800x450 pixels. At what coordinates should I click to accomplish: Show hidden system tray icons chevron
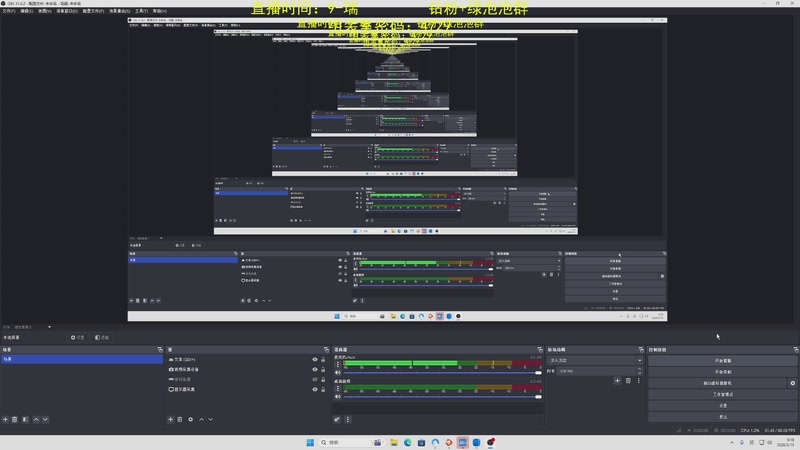(x=732, y=442)
